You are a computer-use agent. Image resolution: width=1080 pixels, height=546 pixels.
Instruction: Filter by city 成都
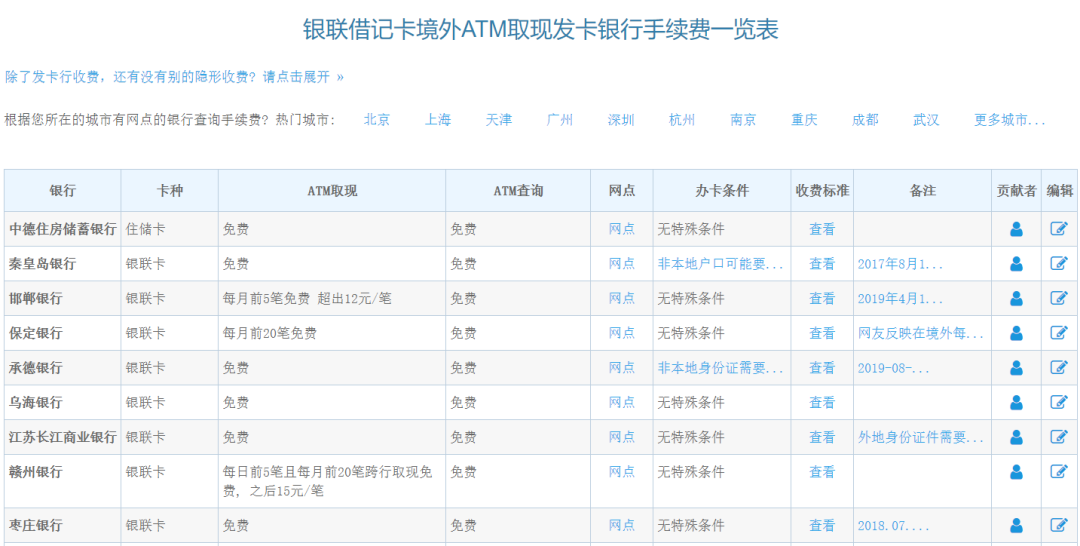(x=865, y=120)
